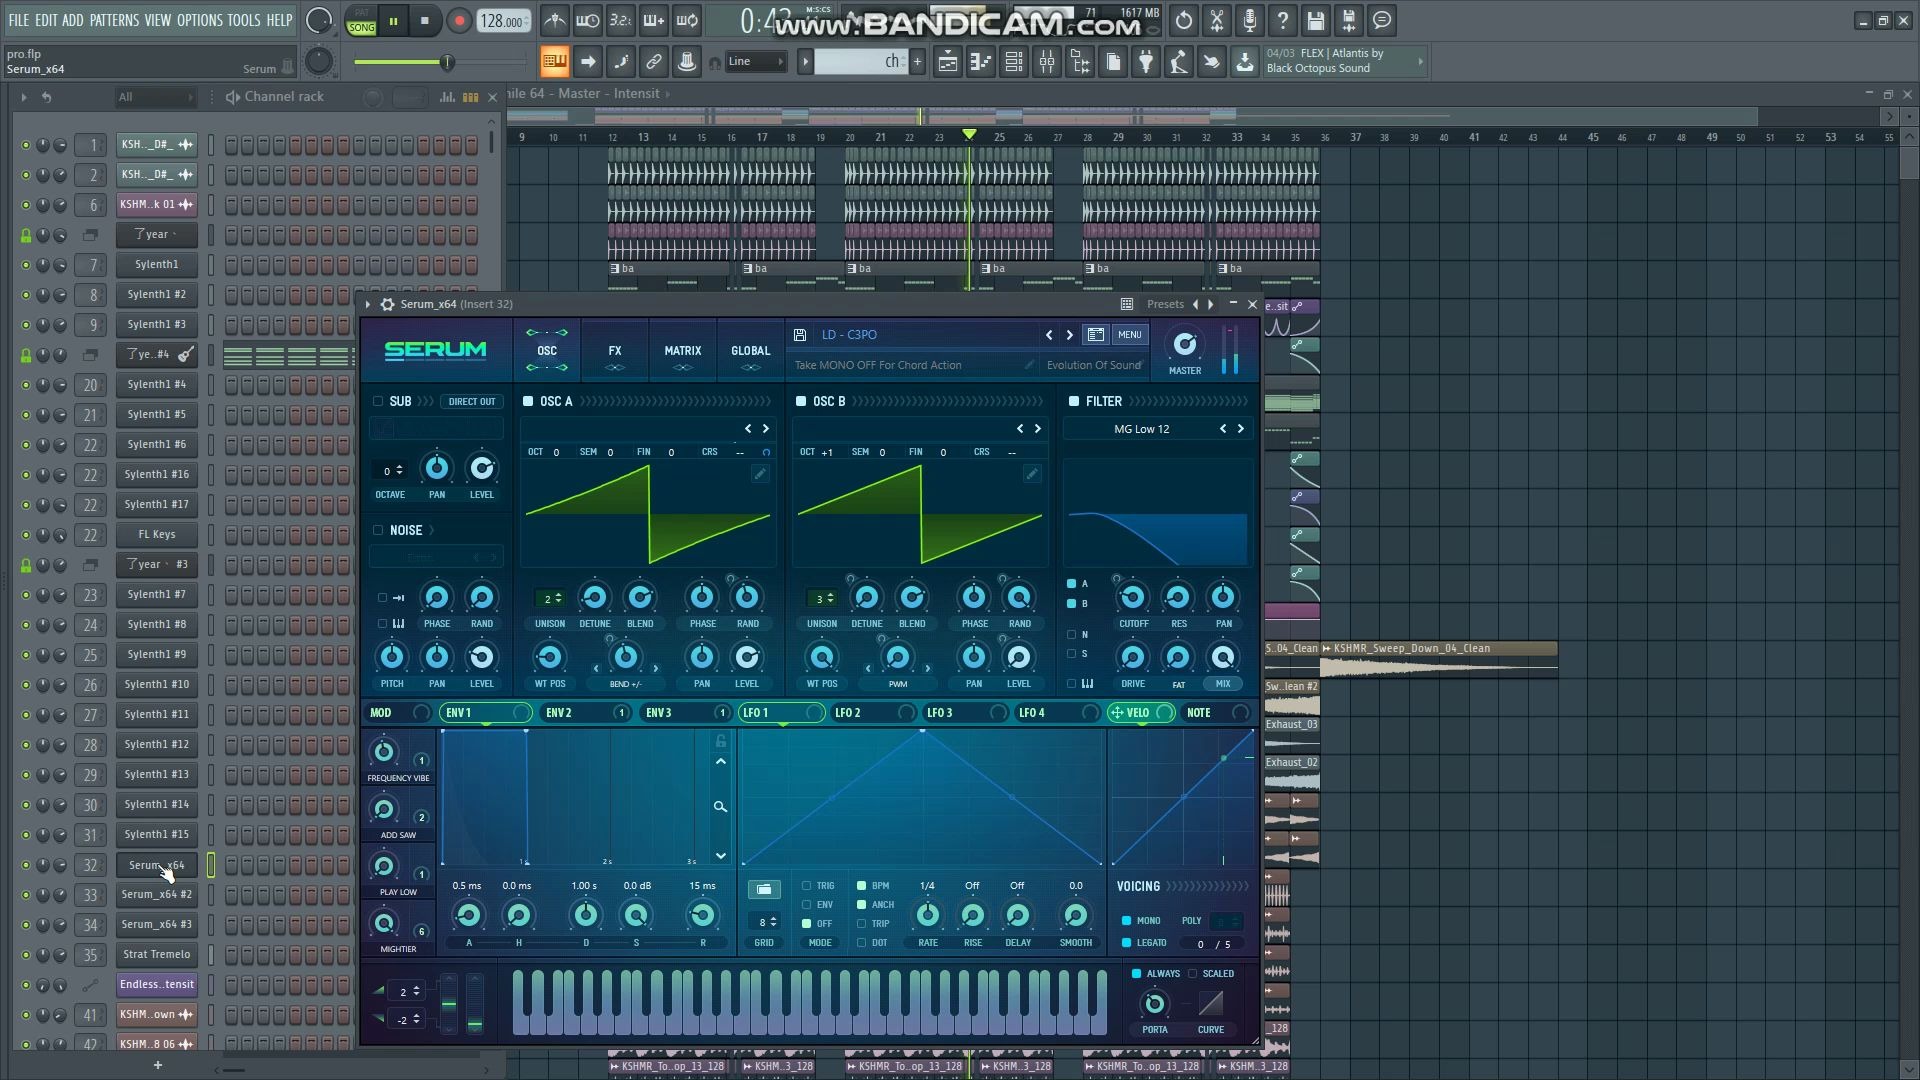1920x1080 pixels.
Task: Toggle the ALWAYS portamento checkbox
Action: click(1136, 974)
